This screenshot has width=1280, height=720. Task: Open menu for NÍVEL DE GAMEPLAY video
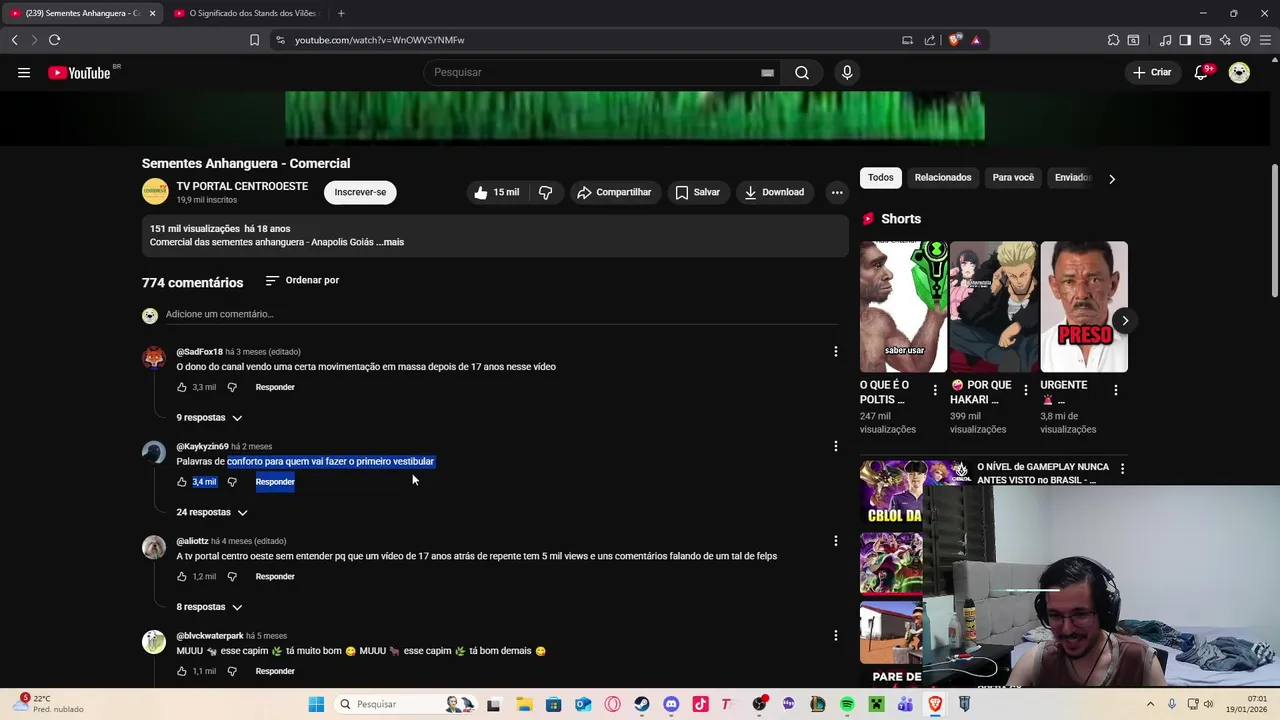[1122, 468]
